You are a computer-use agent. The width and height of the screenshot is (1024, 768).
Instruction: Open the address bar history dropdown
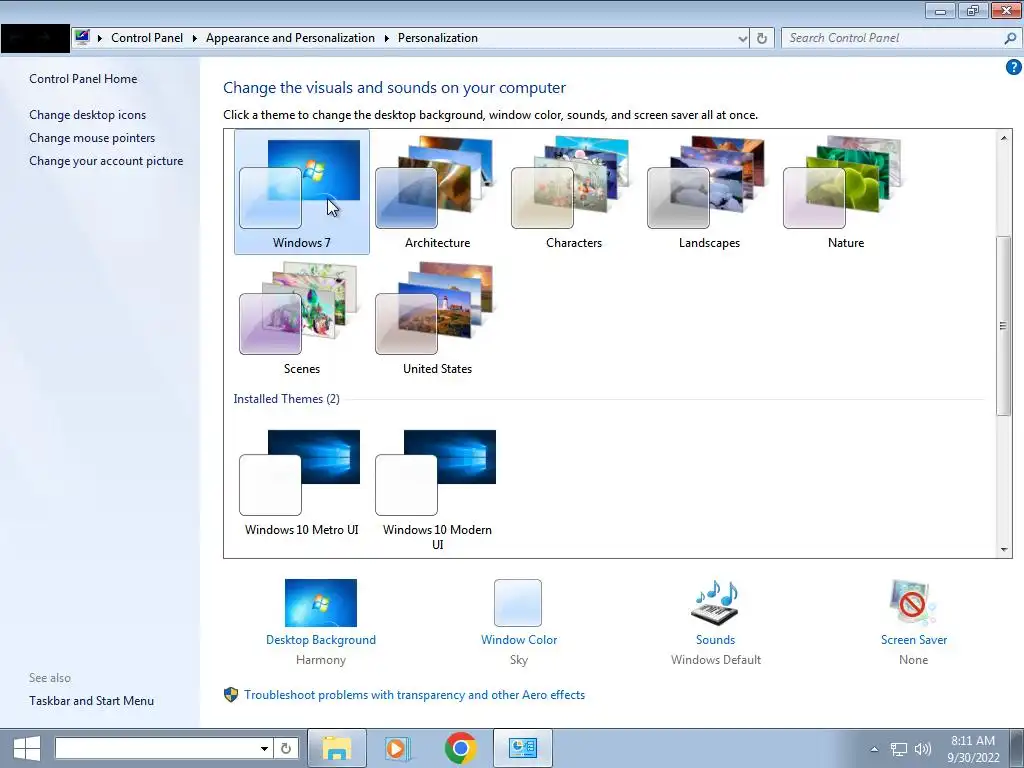743,39
